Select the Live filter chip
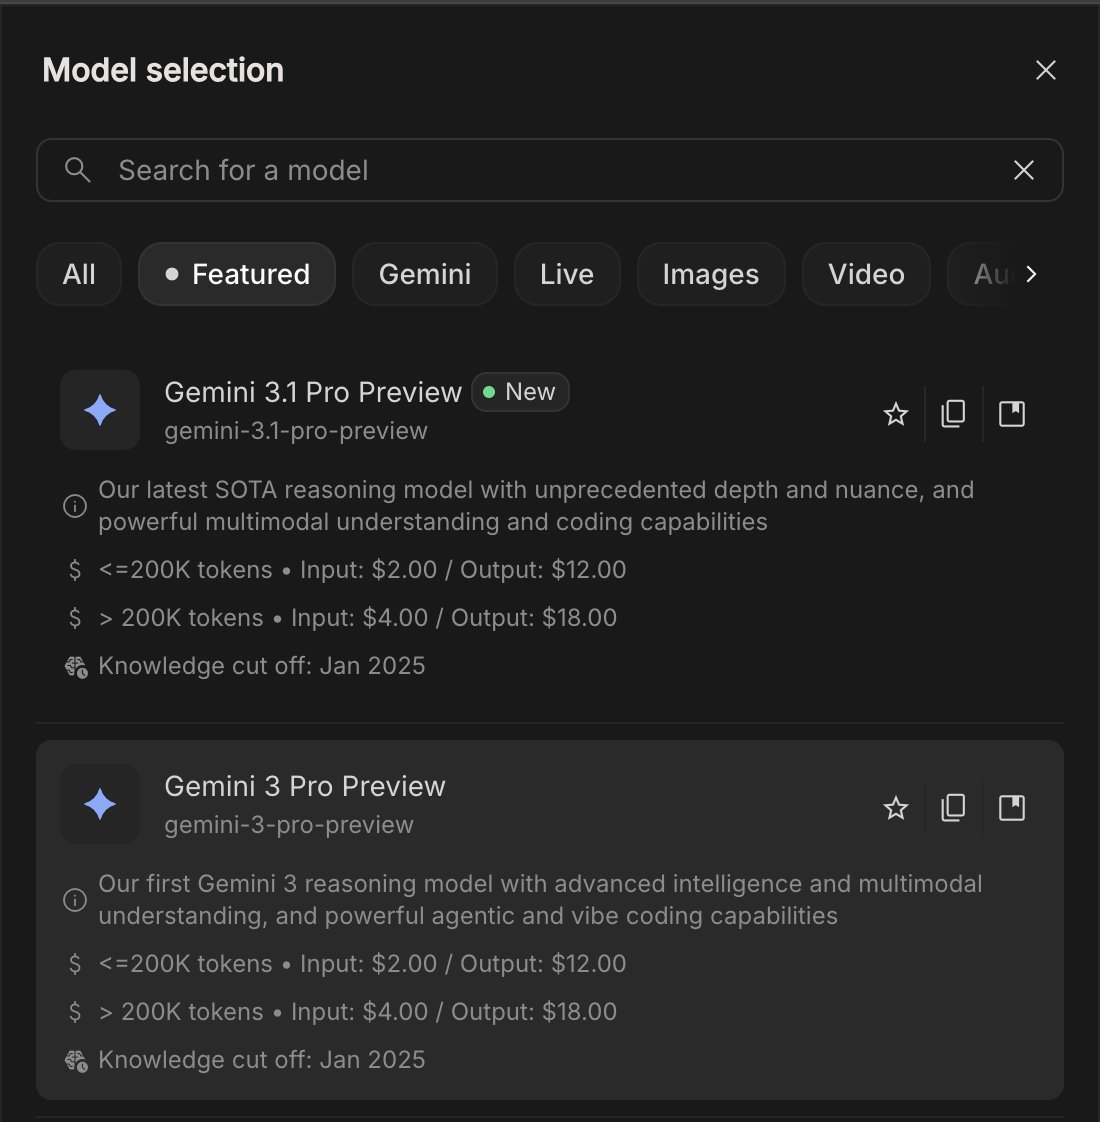 pos(567,274)
